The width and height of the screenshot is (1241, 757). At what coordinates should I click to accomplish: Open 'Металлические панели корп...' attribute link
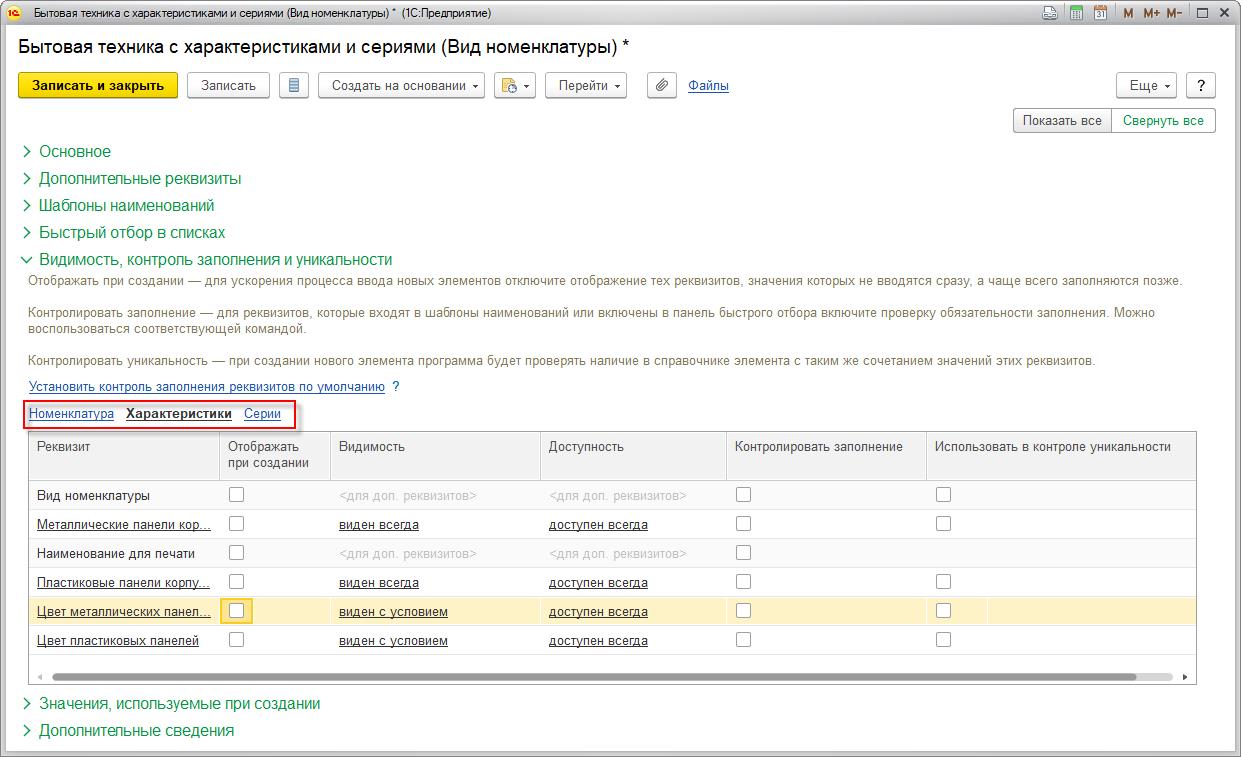point(124,524)
